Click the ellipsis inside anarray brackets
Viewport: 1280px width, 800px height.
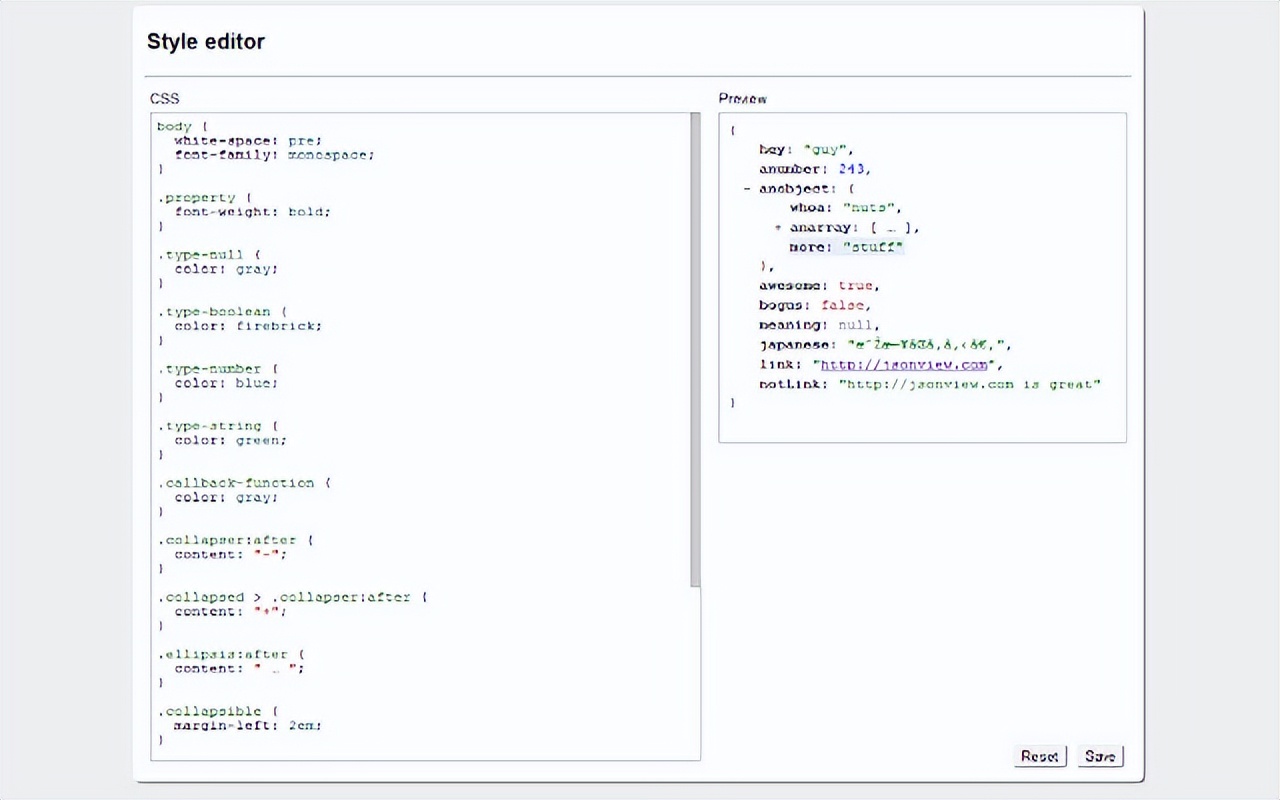click(x=891, y=228)
